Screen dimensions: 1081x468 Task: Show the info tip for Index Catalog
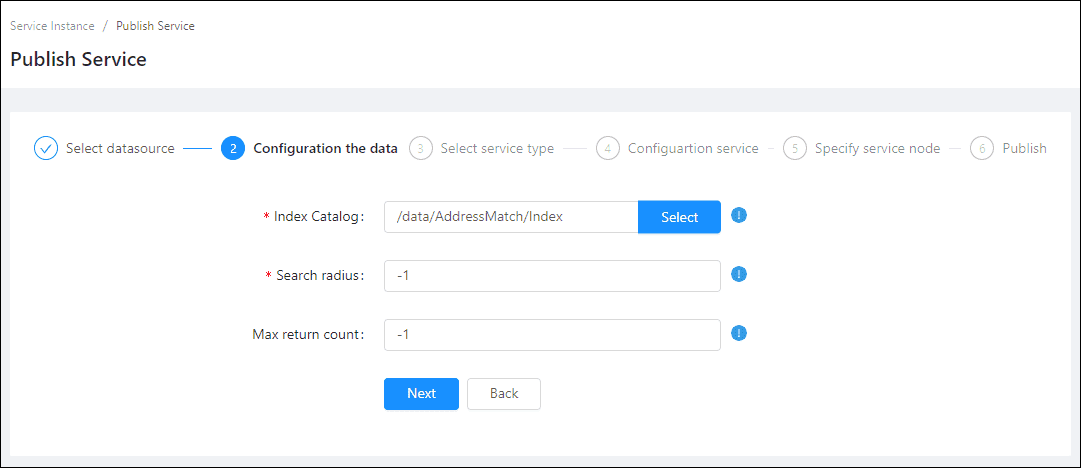coord(739,215)
